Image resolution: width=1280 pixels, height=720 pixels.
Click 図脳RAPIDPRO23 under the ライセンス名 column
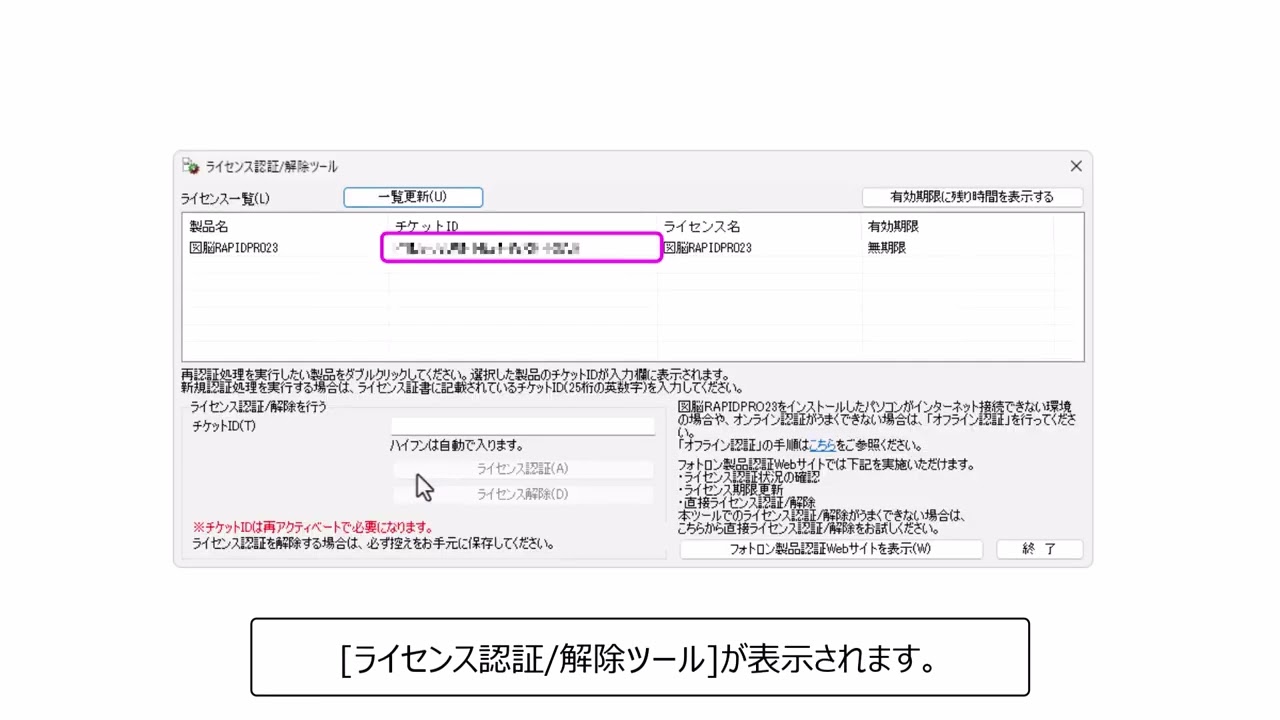click(x=709, y=247)
